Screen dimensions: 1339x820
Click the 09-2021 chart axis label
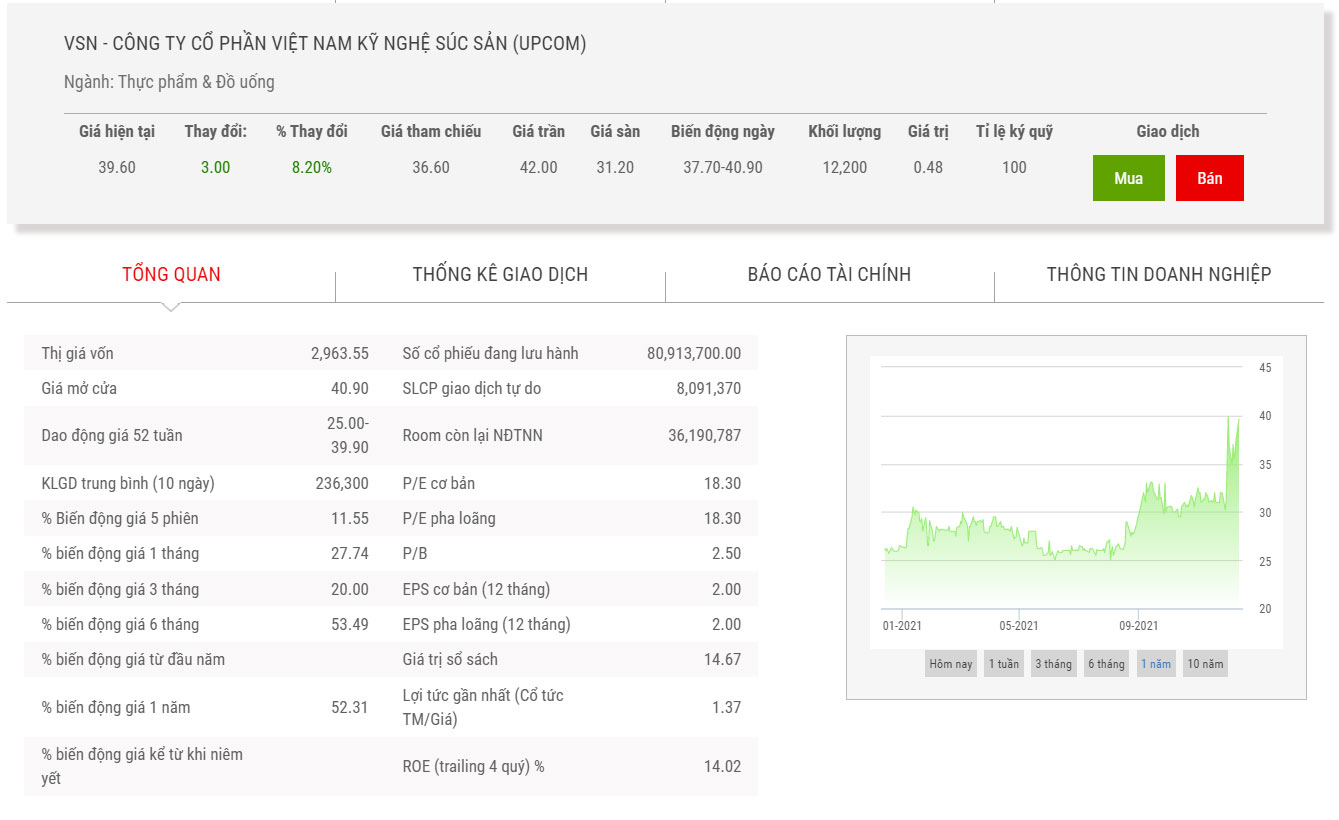[x=1138, y=626]
